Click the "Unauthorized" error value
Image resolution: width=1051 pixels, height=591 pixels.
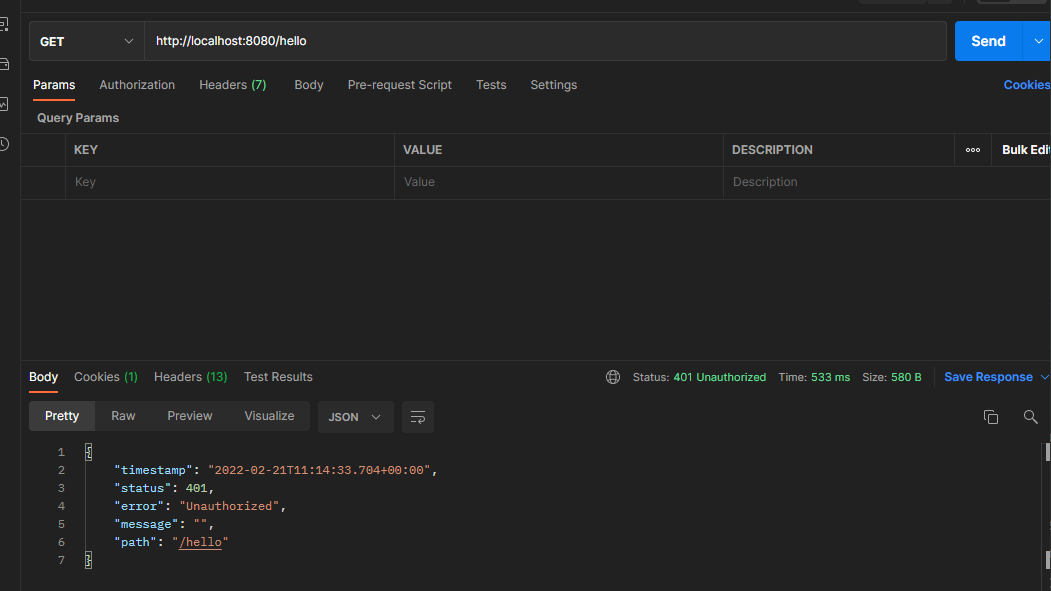coord(229,507)
